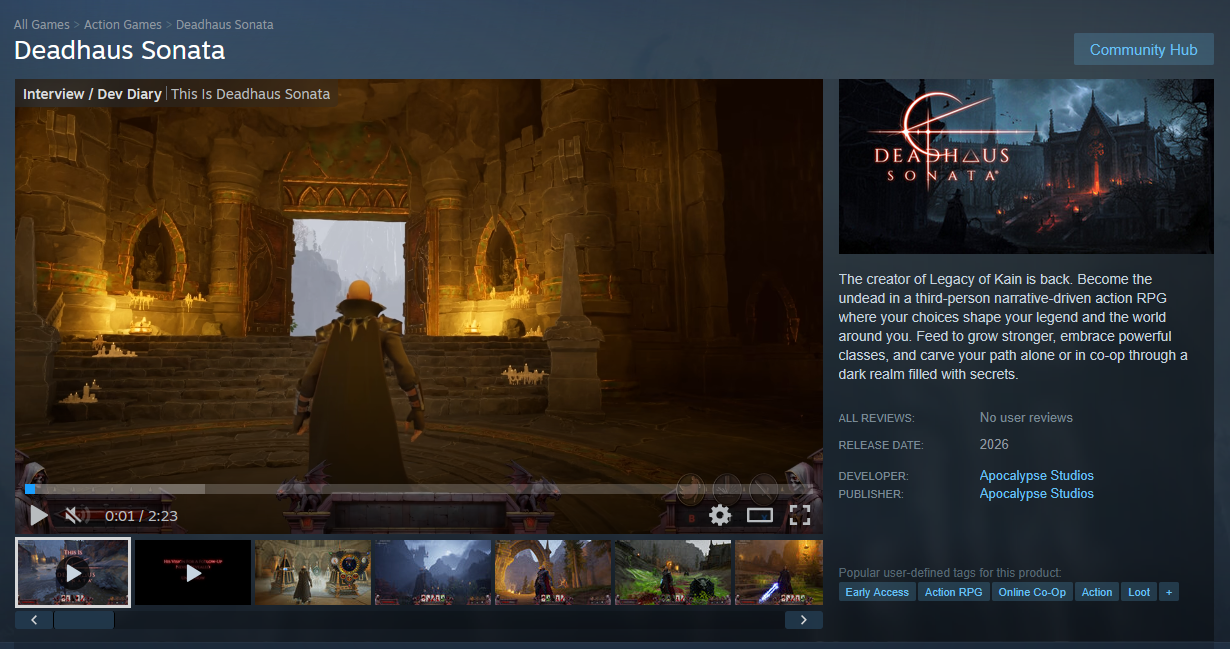Go to Action Games breadcrumb

pyautogui.click(x=123, y=24)
